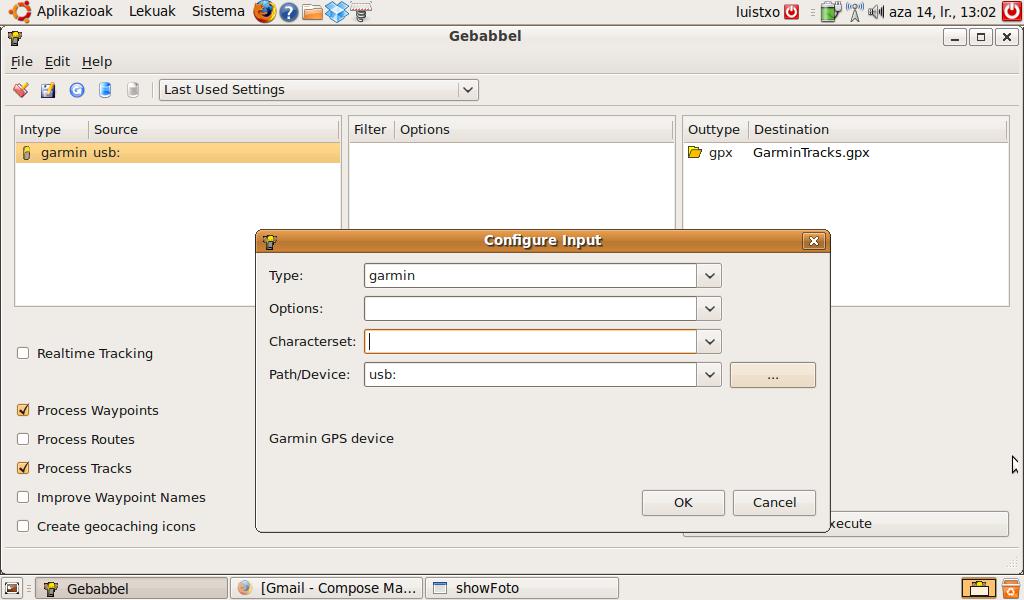Image resolution: width=1024 pixels, height=600 pixels.
Task: Open the help icon in top panel
Action: tap(289, 12)
